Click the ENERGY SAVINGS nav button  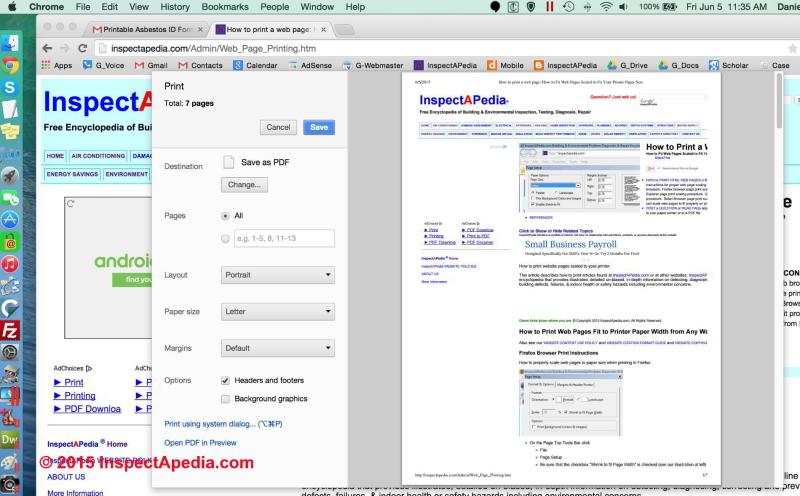click(72, 174)
